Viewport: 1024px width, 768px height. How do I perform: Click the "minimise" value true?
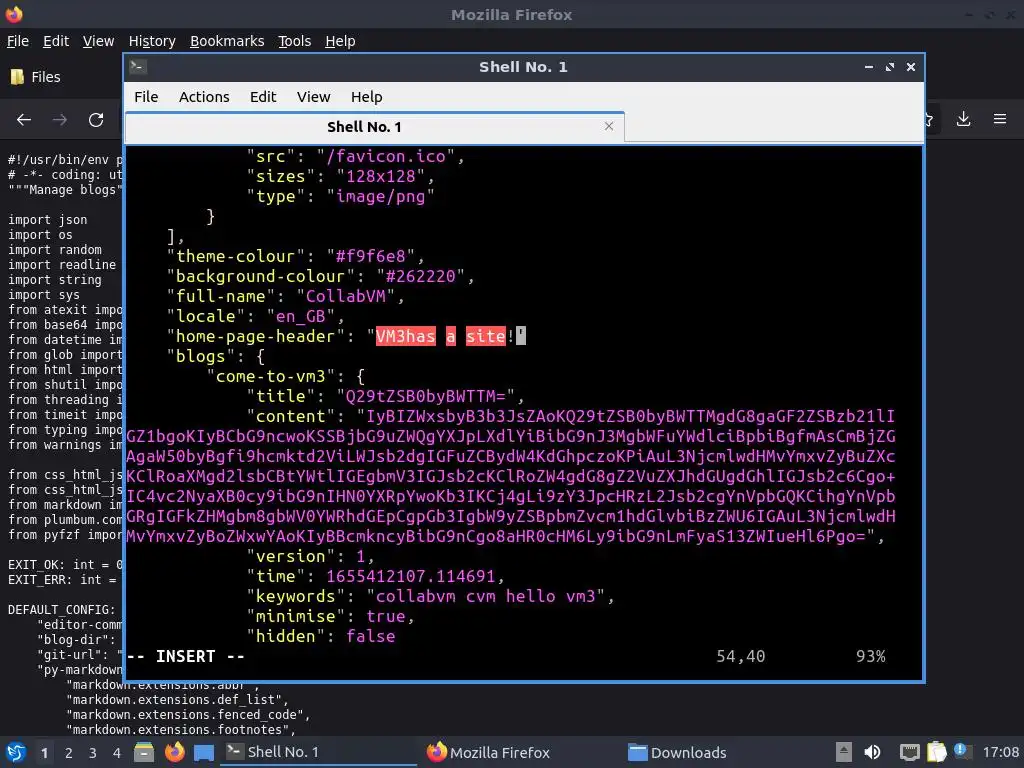385,616
